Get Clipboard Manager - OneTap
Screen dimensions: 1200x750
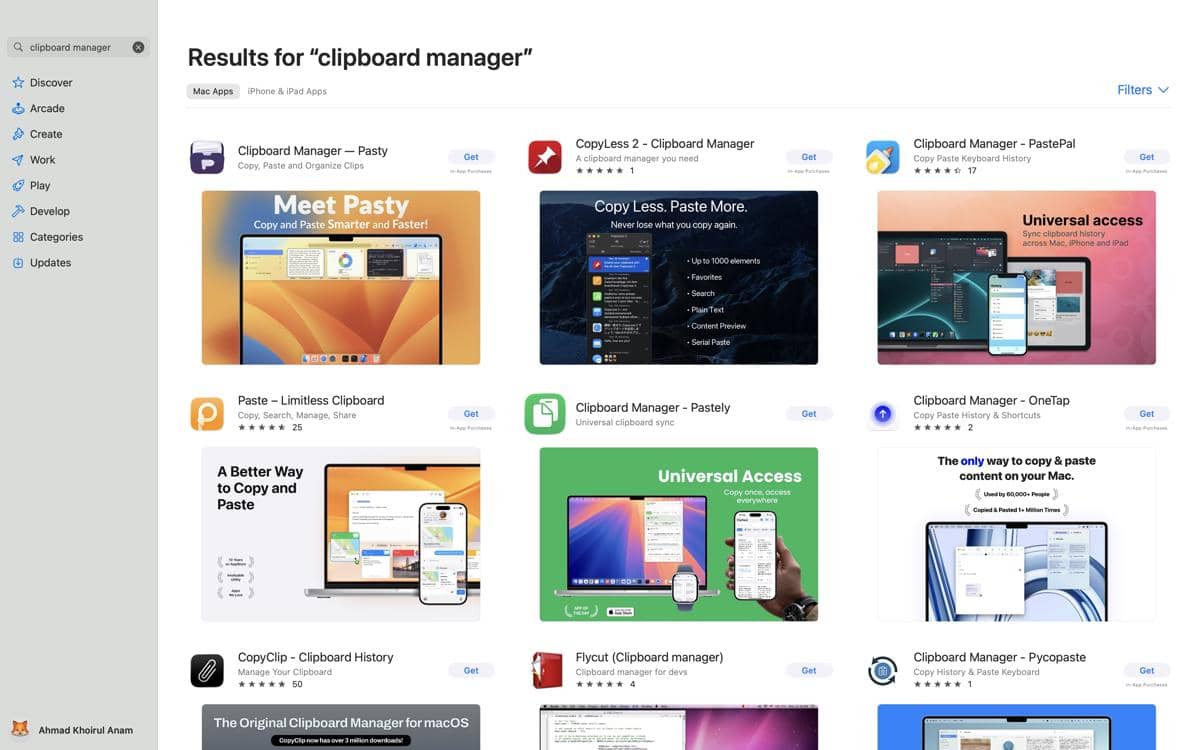click(1147, 414)
